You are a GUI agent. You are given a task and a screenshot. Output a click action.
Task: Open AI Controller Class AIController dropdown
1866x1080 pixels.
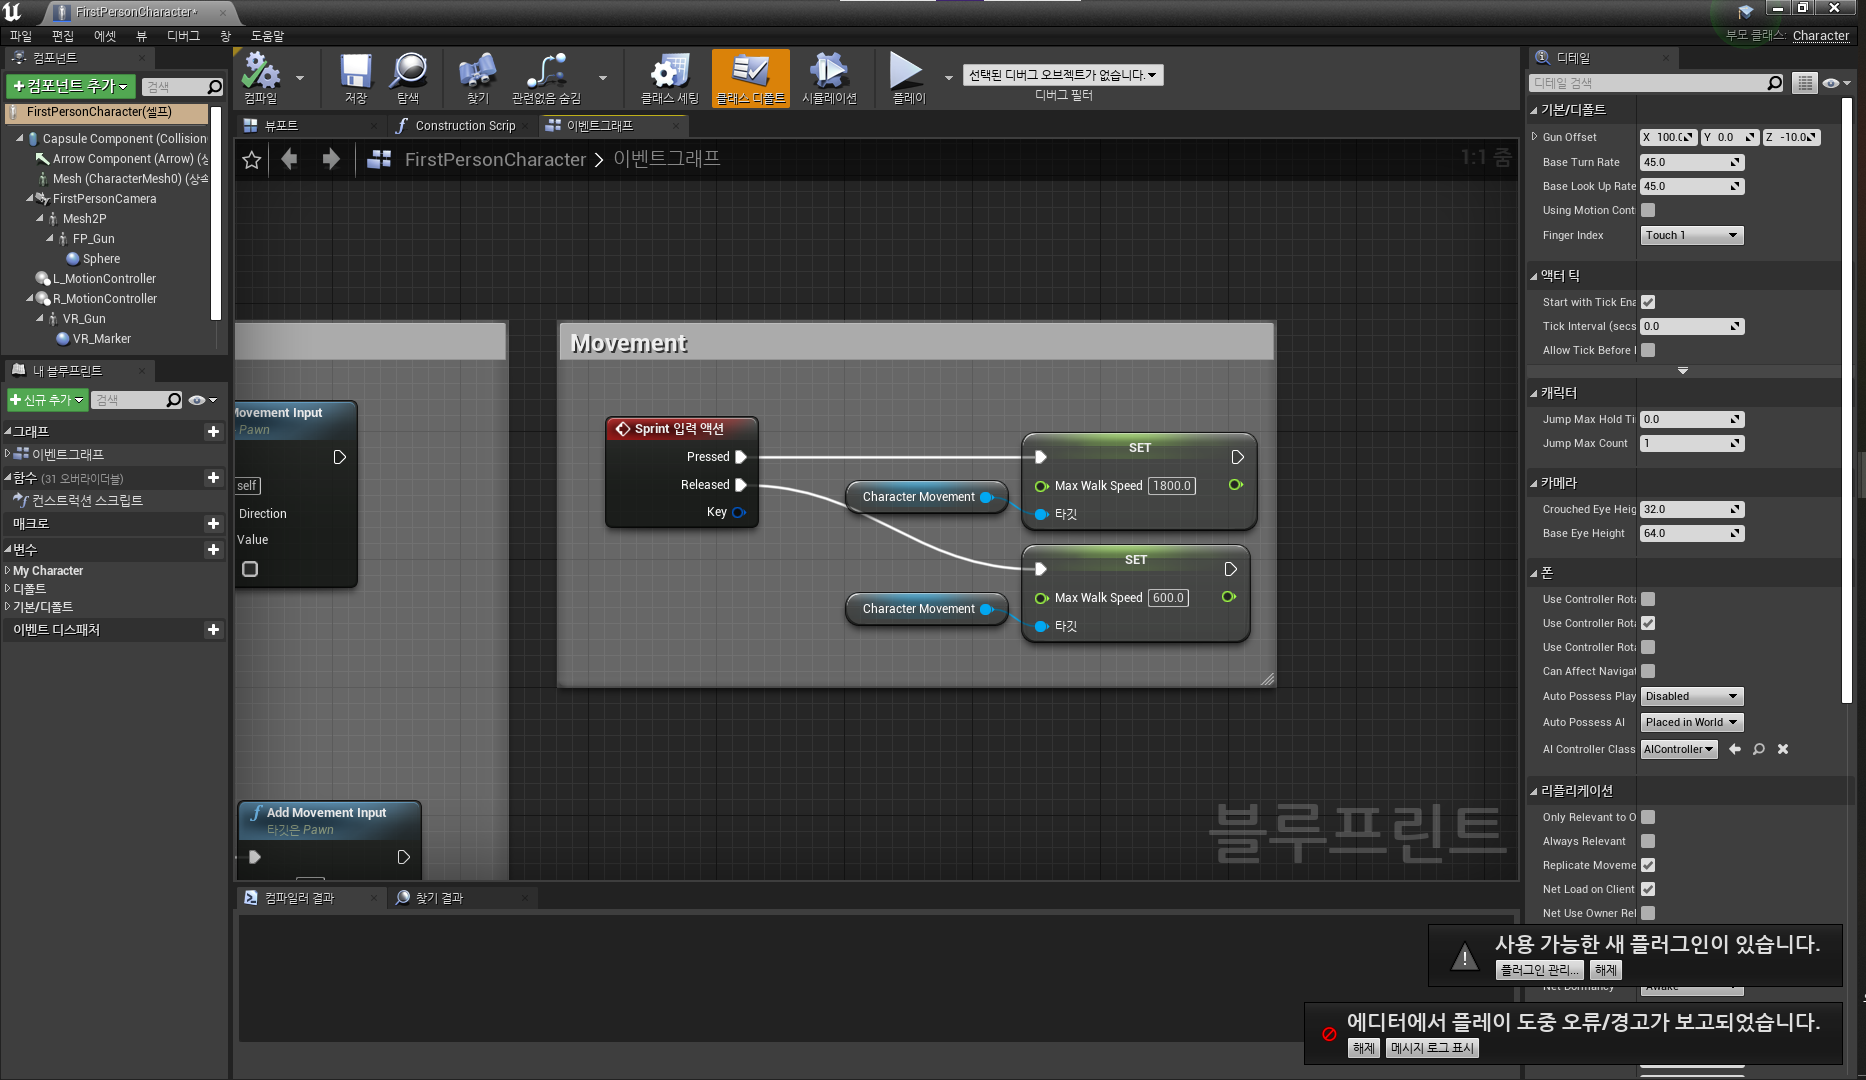tap(1679, 749)
